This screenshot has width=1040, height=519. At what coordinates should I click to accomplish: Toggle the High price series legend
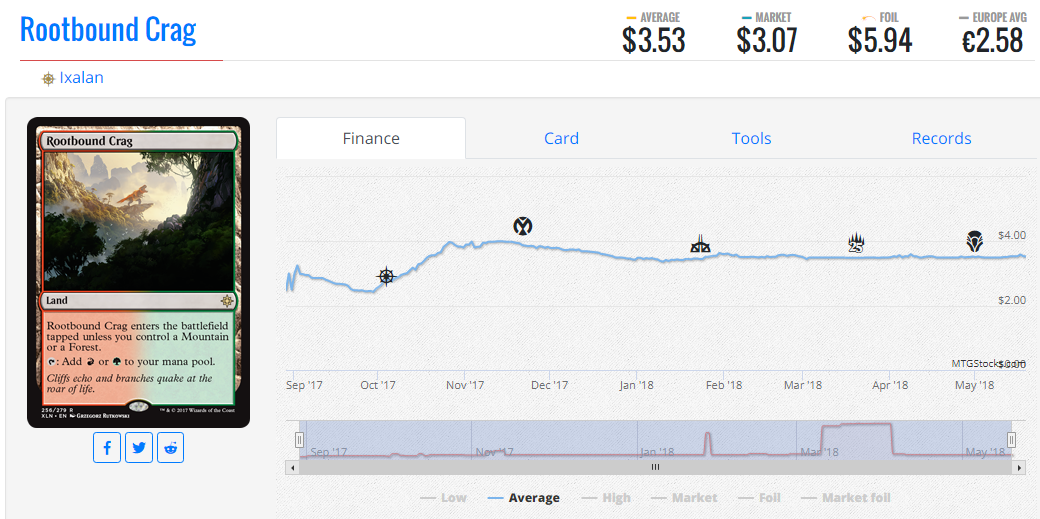click(x=606, y=498)
